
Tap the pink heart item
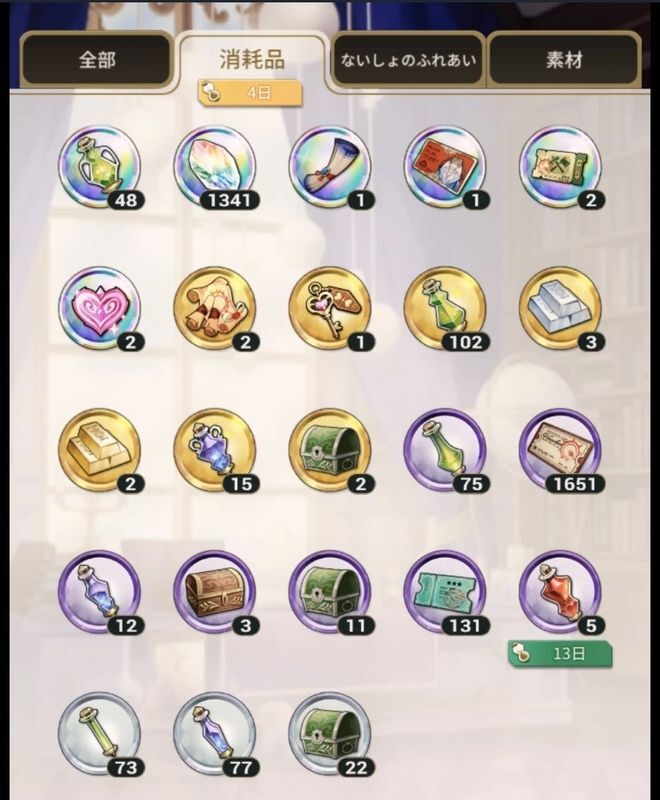(x=99, y=309)
